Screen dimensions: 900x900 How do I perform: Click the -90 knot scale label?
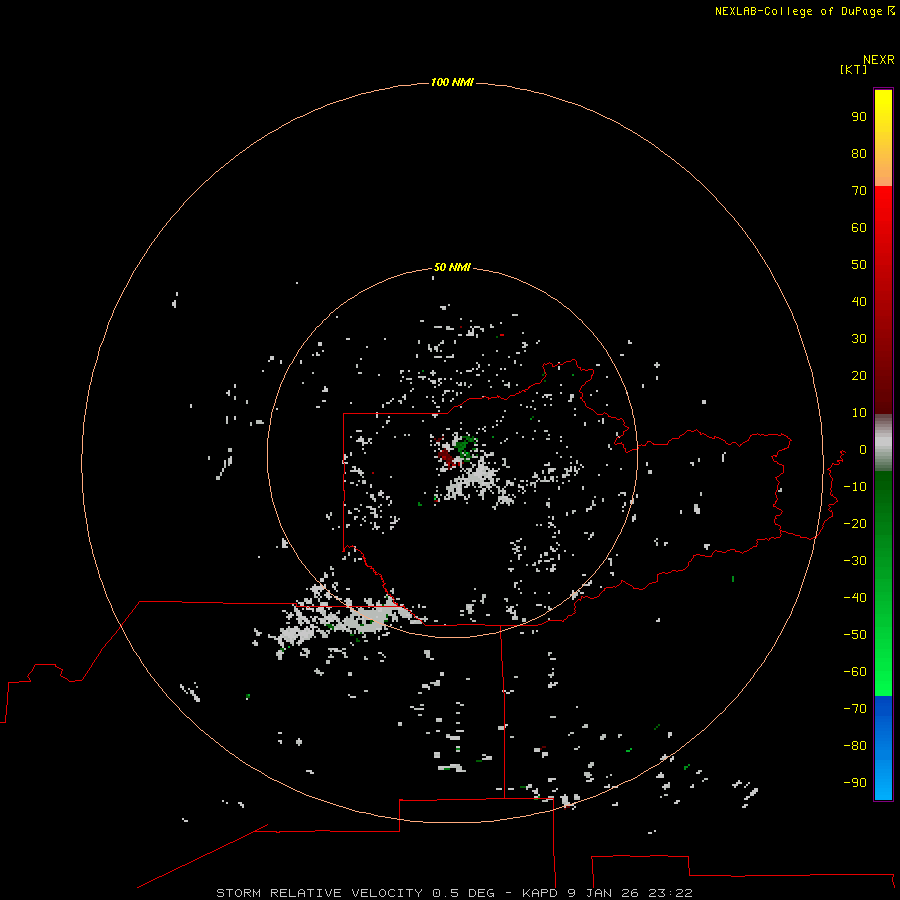click(x=855, y=783)
